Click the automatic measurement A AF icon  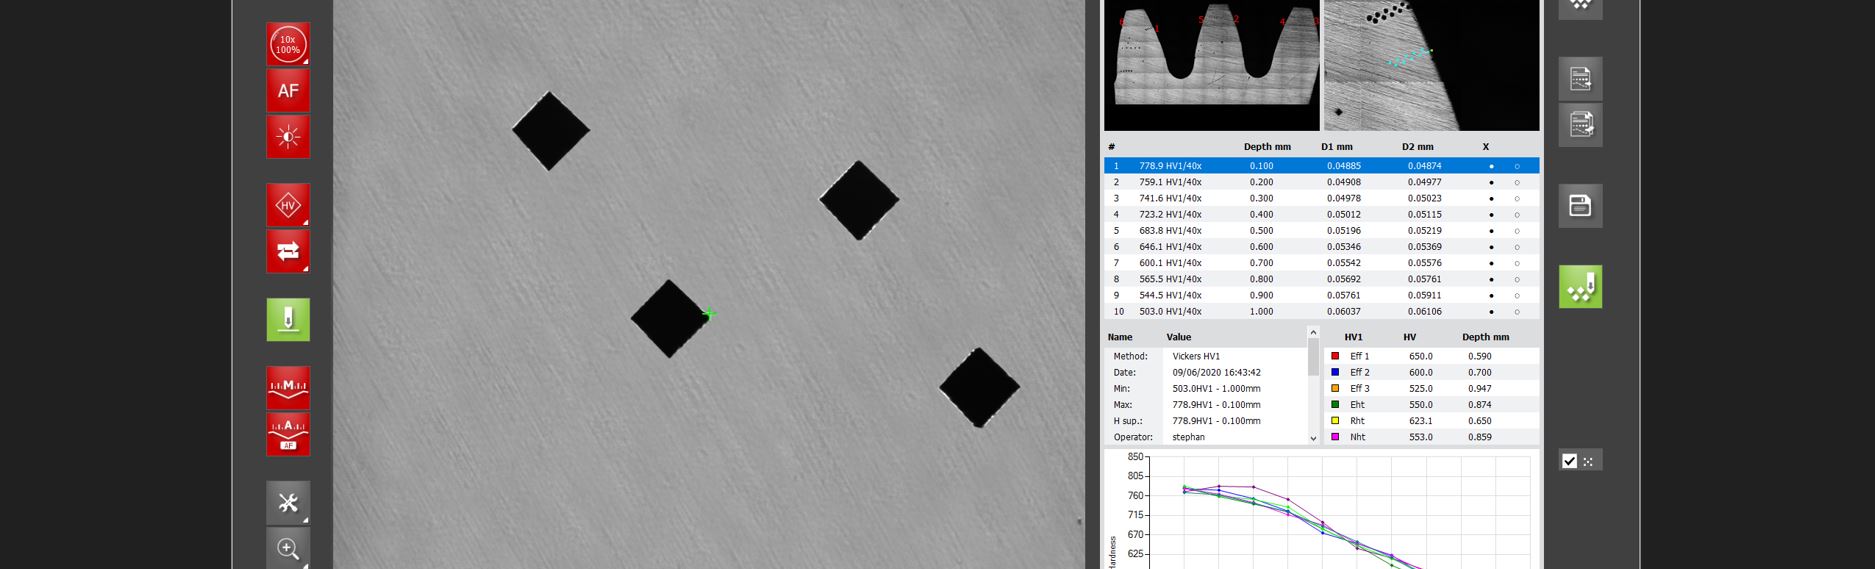click(288, 434)
